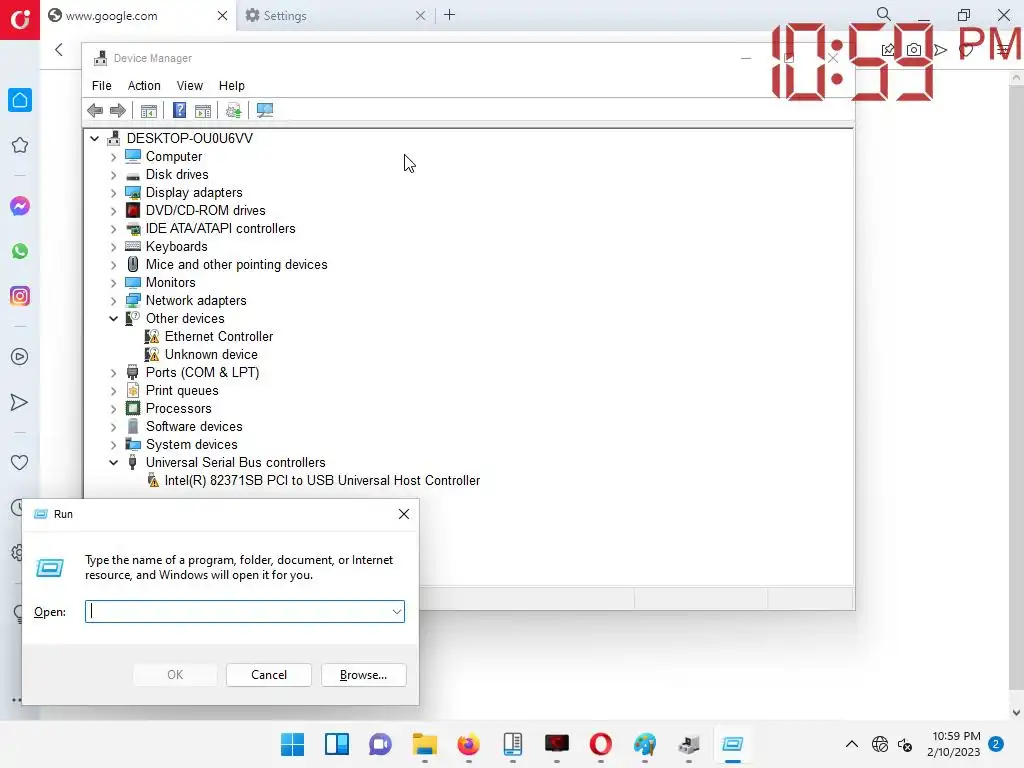Screen dimensions: 1024x768
Task: Click the action pane toolbar icon next to Help
Action: [203, 110]
